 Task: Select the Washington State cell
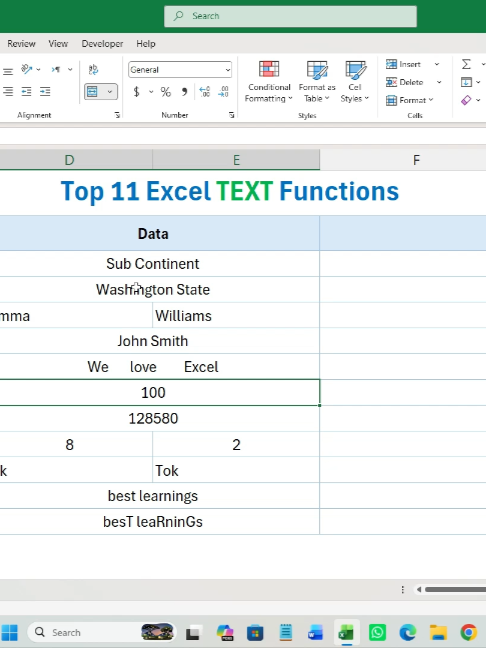tap(160, 289)
